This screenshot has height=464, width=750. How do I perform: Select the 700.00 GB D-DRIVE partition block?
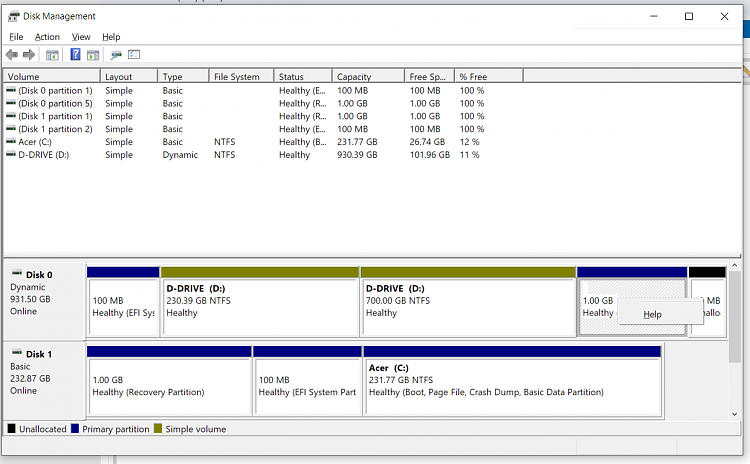click(x=467, y=306)
